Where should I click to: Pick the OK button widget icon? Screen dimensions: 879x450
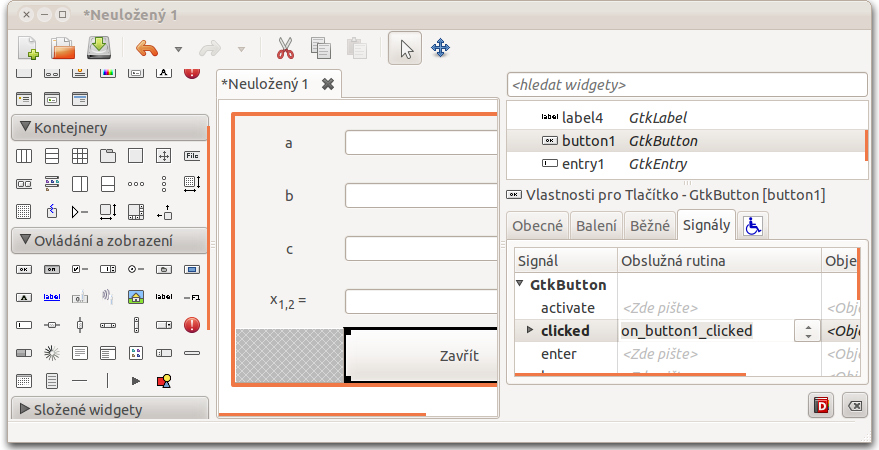[x=24, y=270]
